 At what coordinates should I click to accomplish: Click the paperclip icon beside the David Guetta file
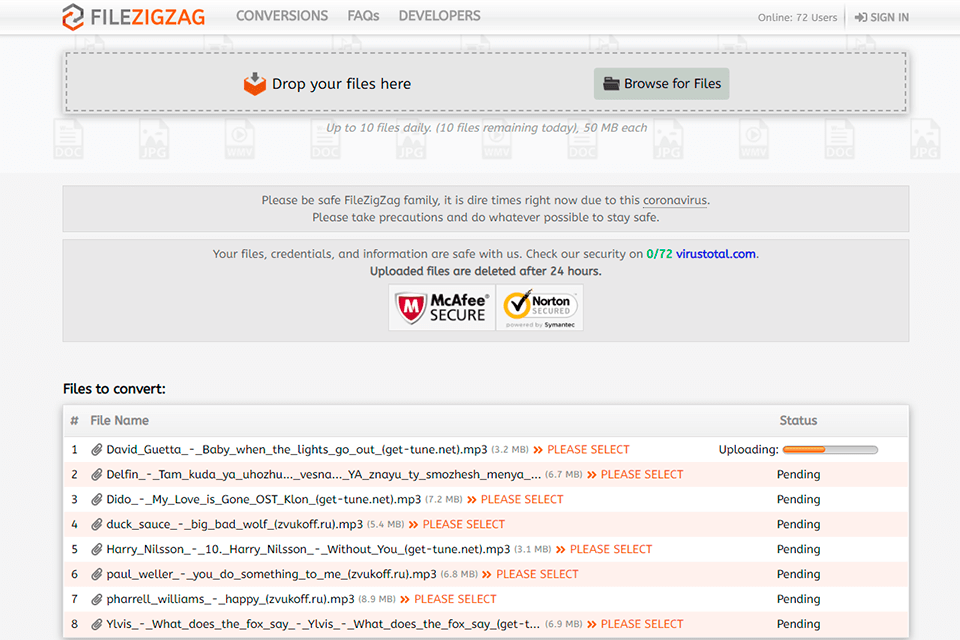97,449
